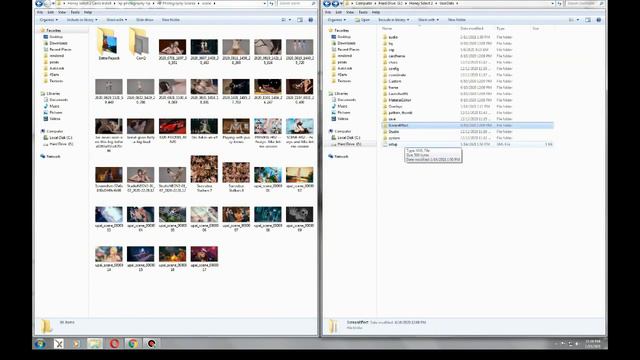
Task: Open Include in library in the right window
Action: [393, 20]
